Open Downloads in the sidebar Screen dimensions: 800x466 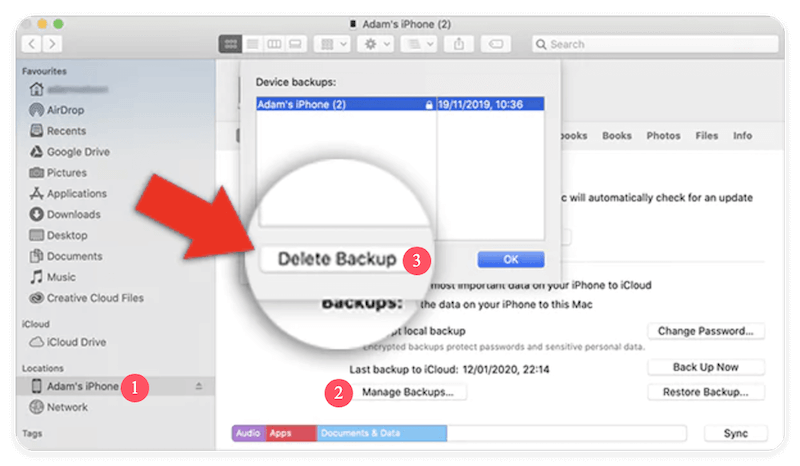[x=65, y=214]
